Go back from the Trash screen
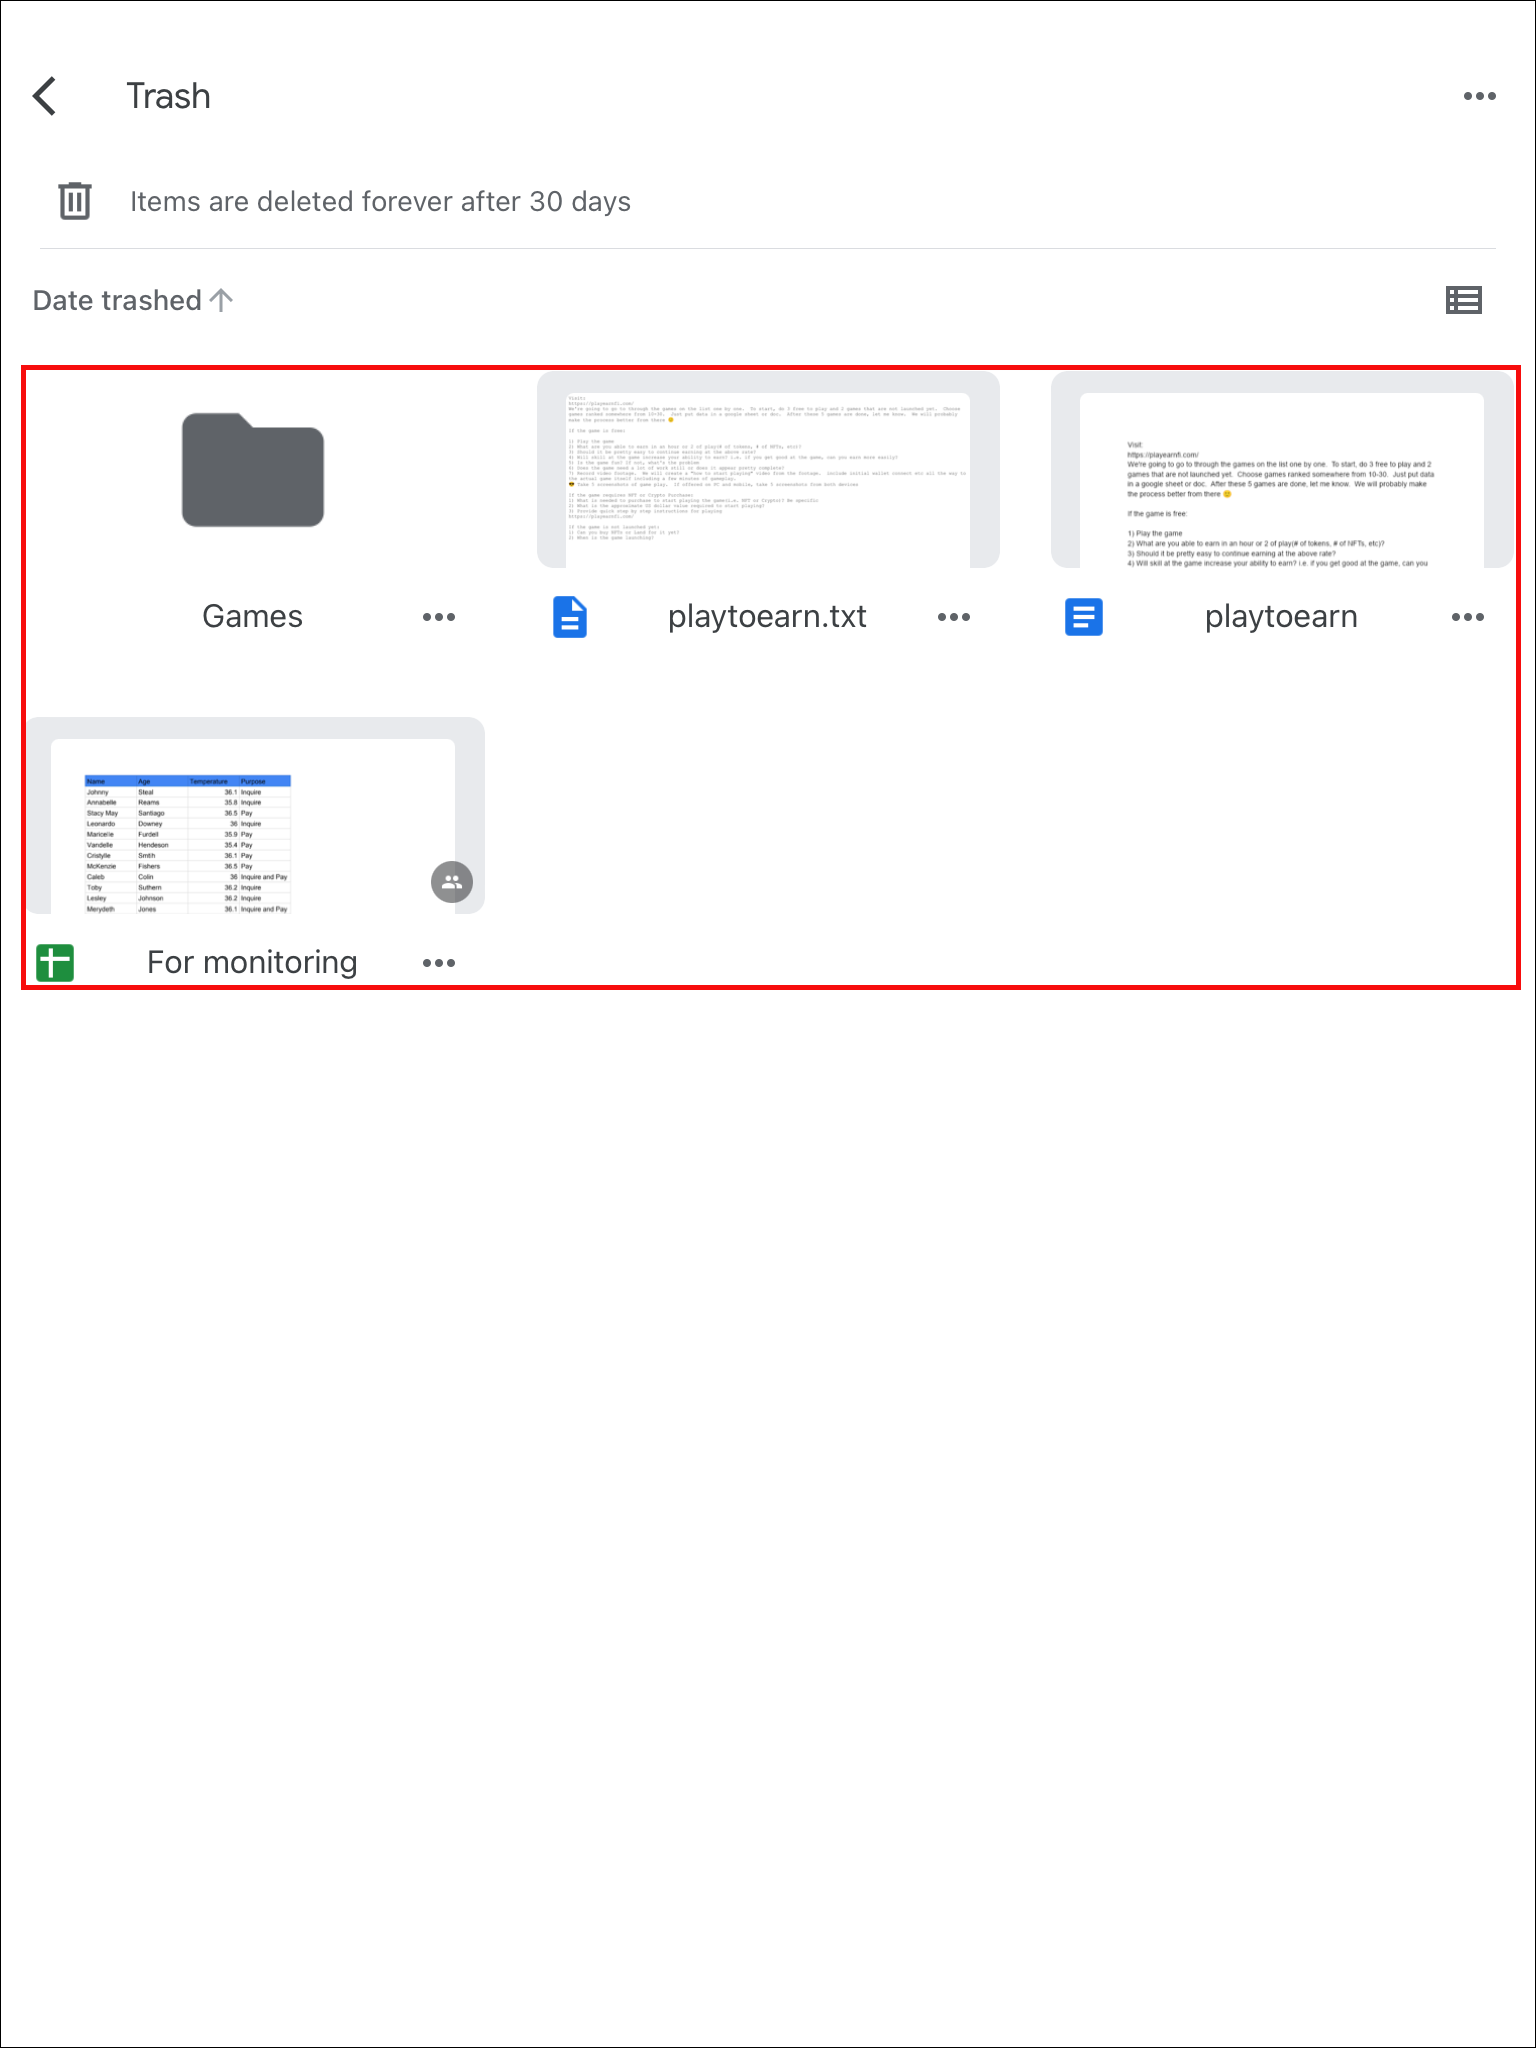The image size is (1536, 2048). [x=45, y=96]
